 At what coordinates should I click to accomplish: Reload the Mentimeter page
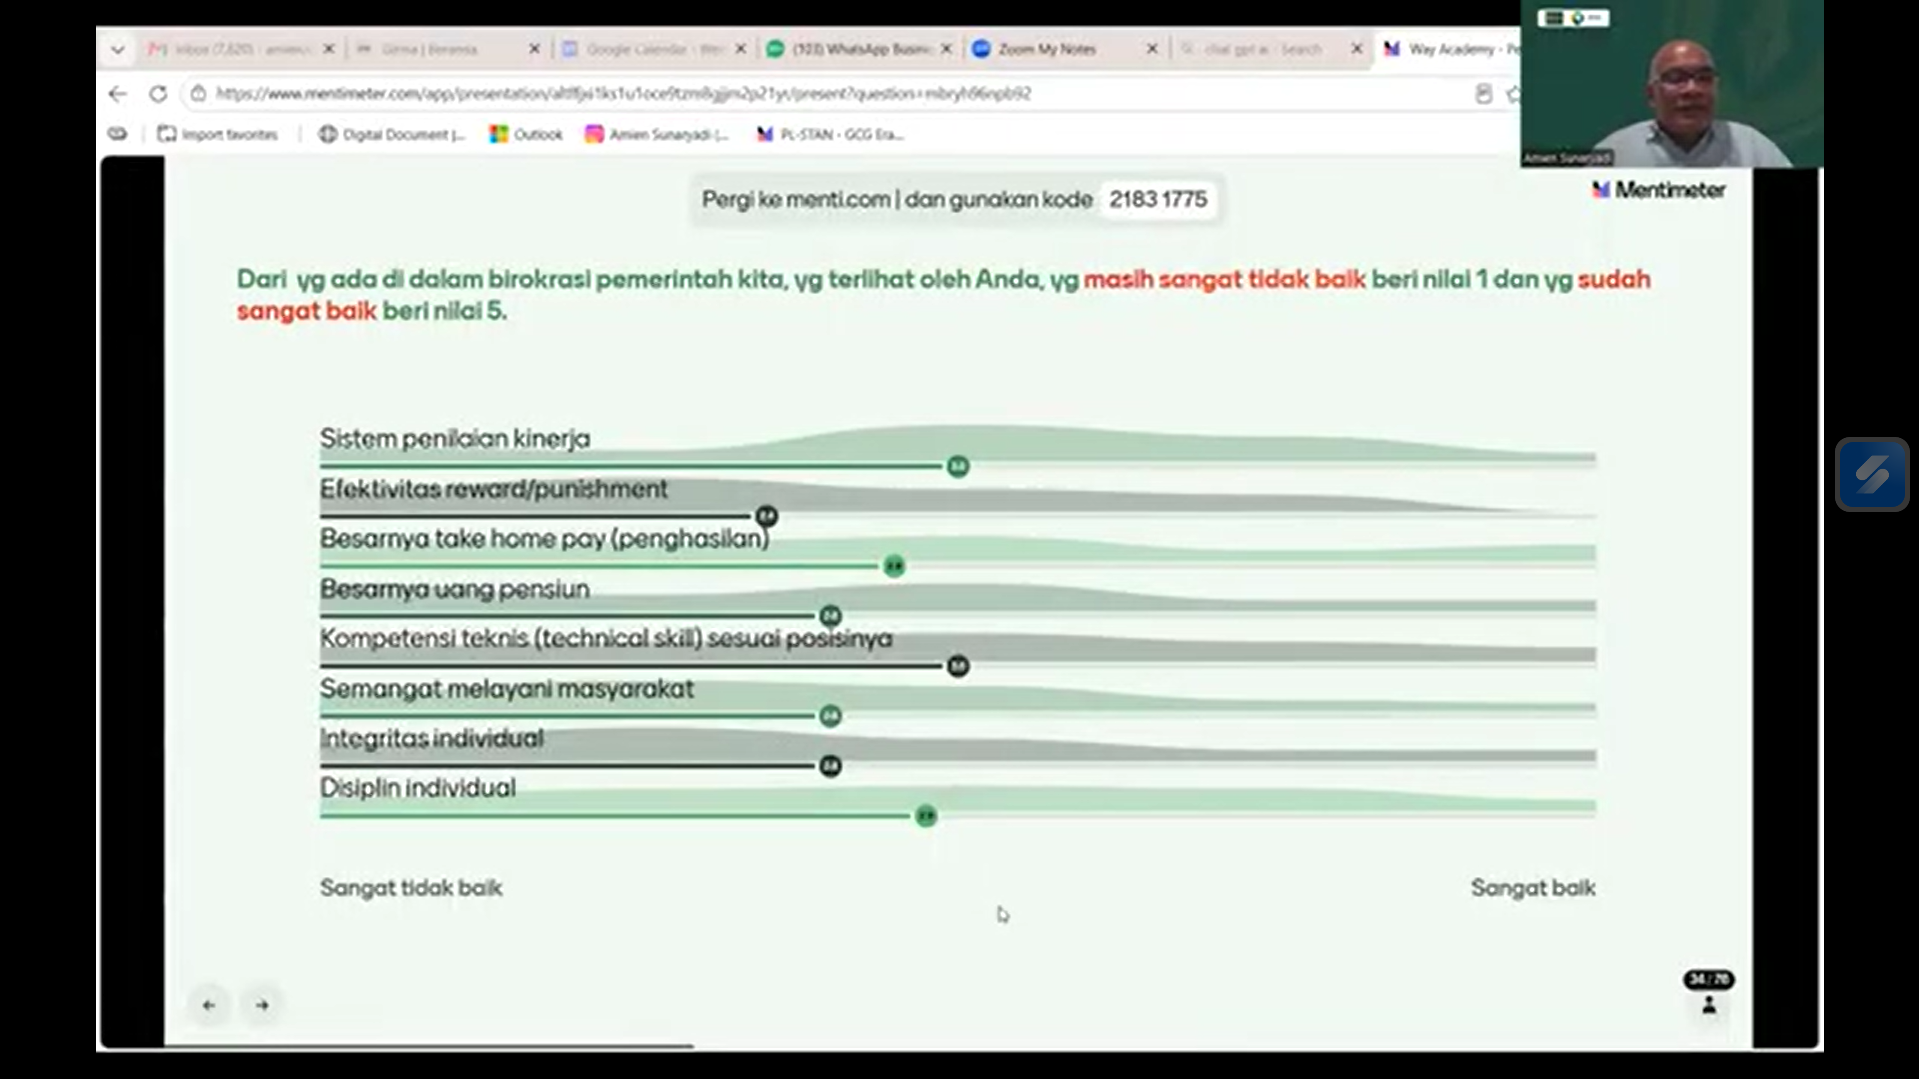158,93
